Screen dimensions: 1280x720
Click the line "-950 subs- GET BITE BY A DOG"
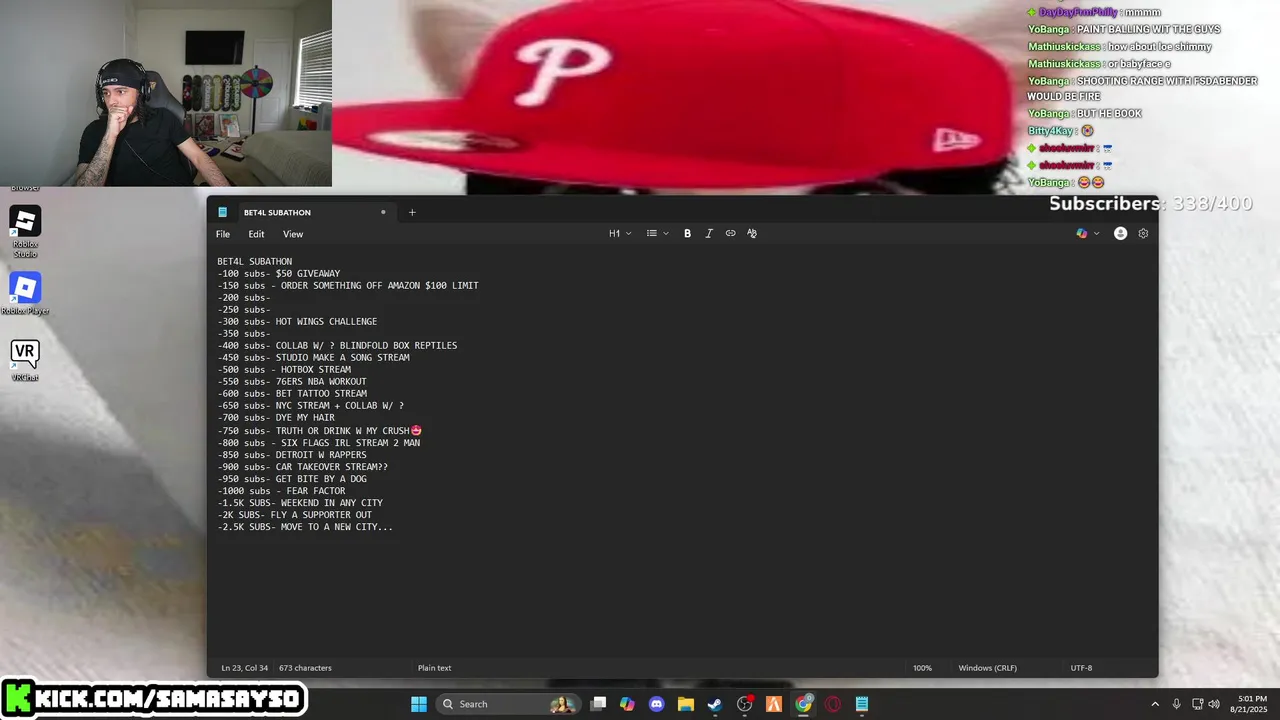(292, 479)
